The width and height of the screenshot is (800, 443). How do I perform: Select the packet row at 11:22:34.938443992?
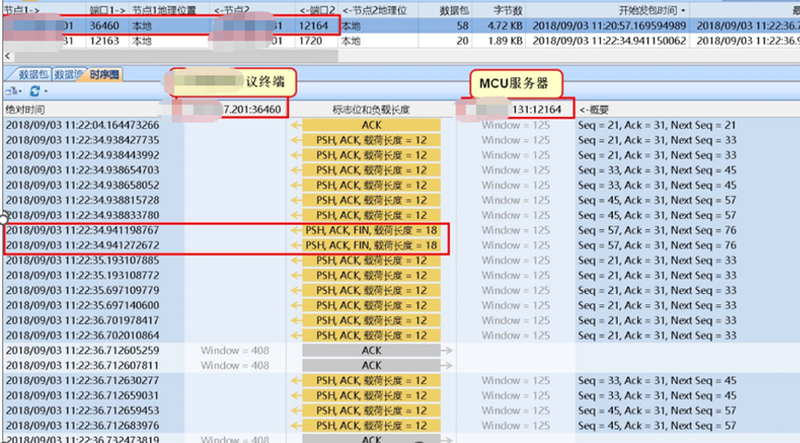click(x=400, y=155)
